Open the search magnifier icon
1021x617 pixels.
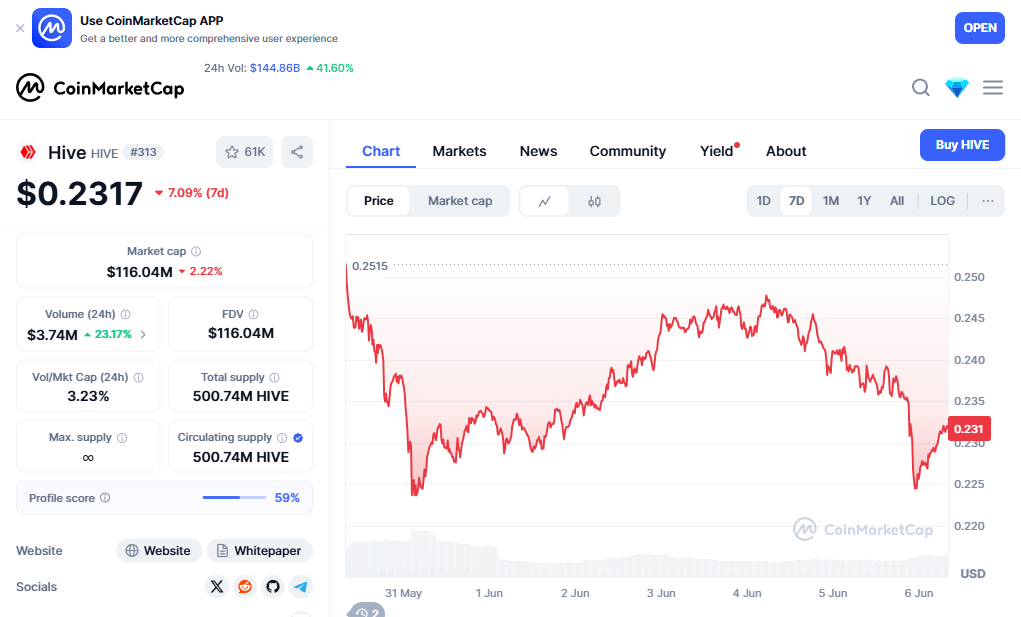click(921, 88)
